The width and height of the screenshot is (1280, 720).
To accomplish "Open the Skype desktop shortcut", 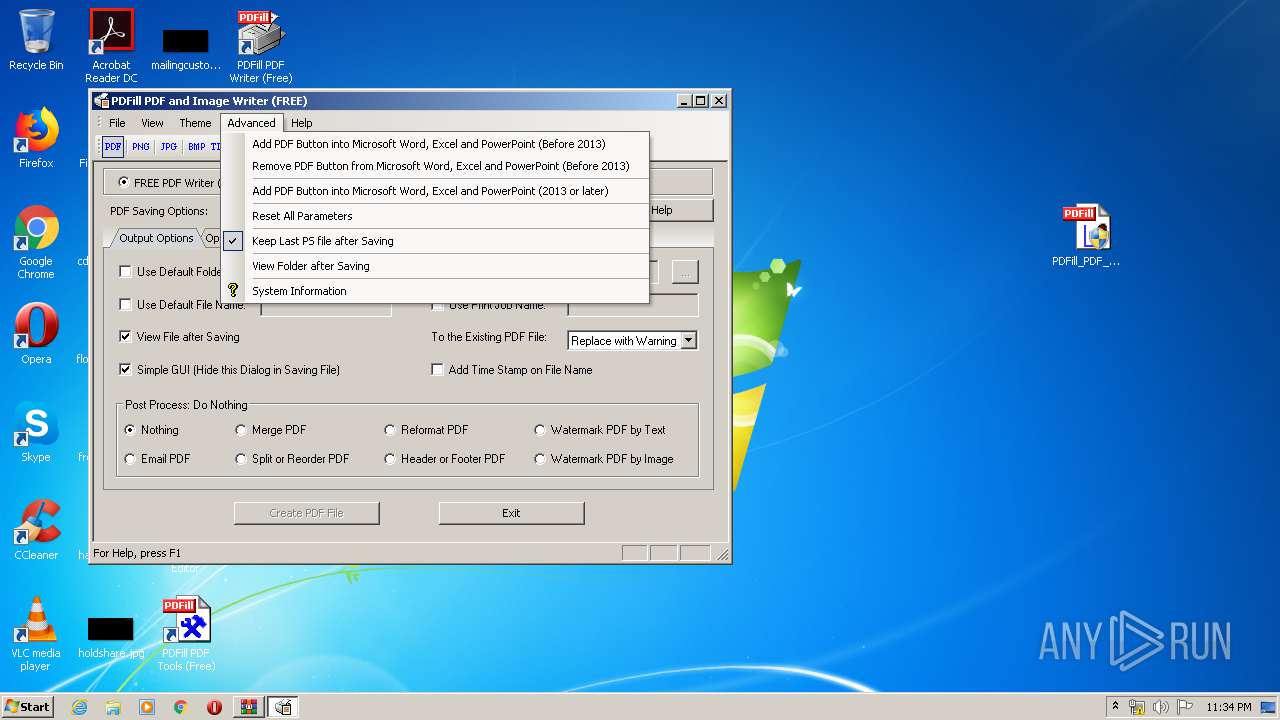I will (x=36, y=432).
